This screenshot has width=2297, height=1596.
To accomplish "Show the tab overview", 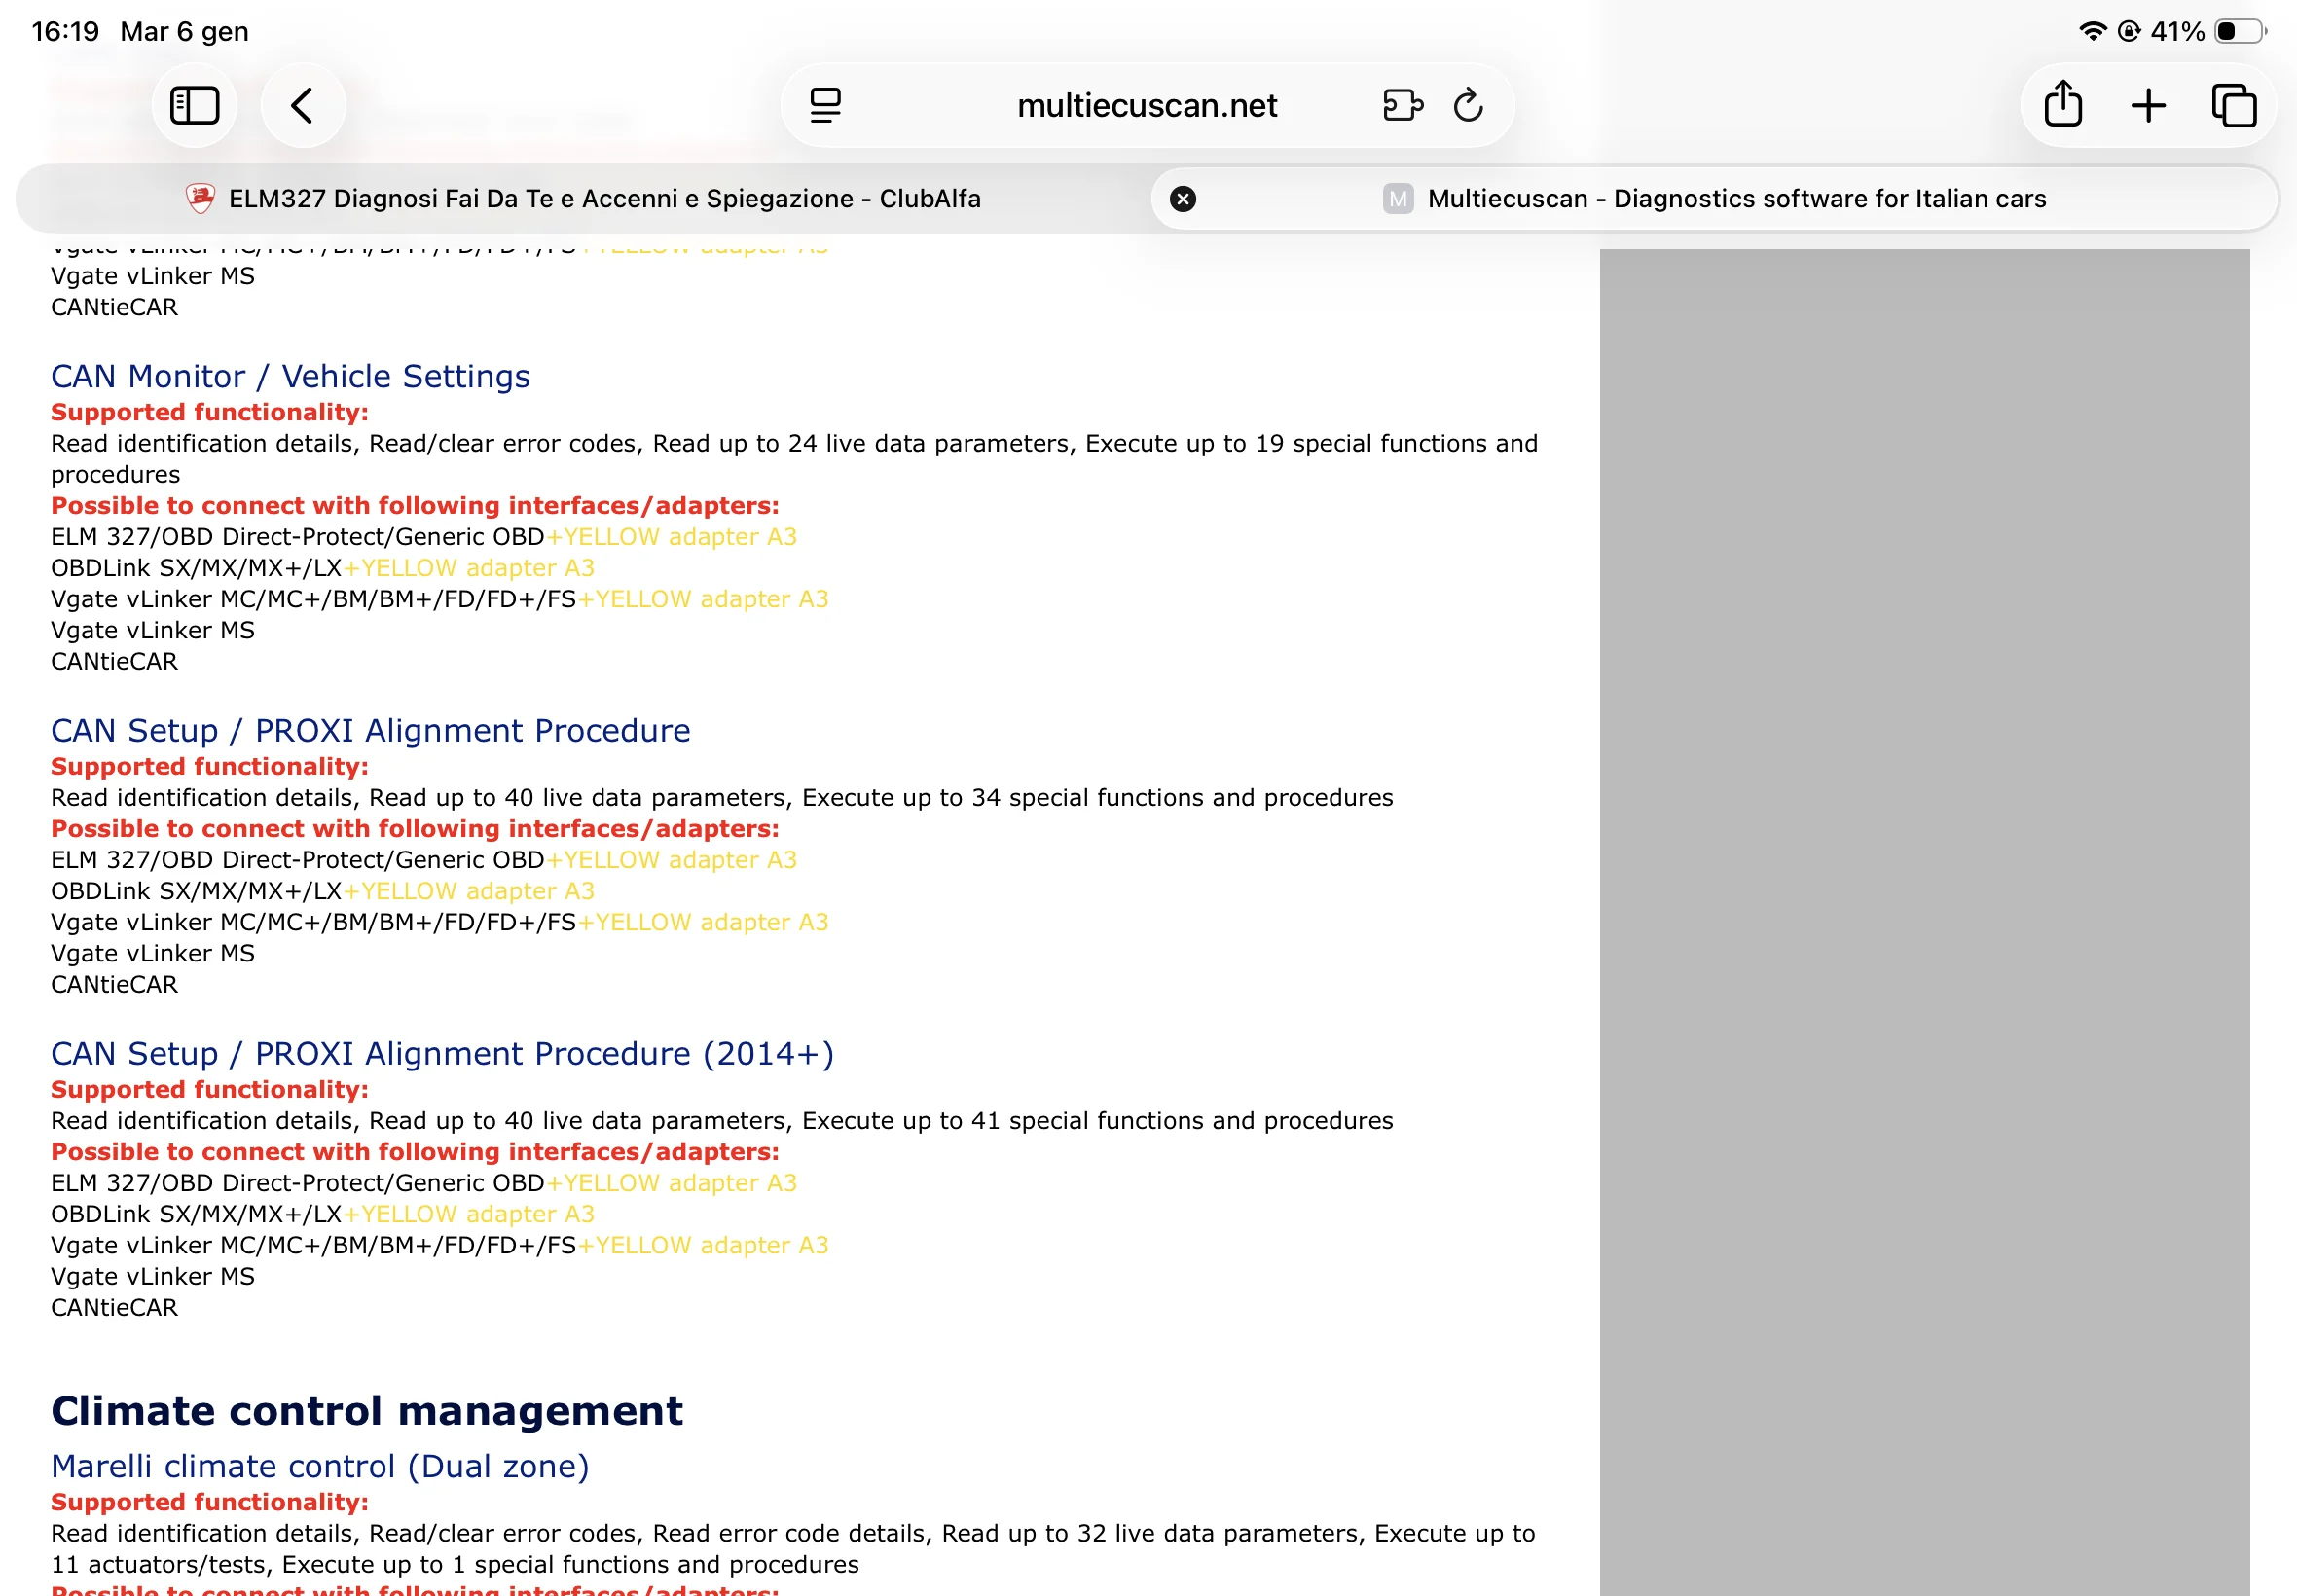I will pos(2234,105).
